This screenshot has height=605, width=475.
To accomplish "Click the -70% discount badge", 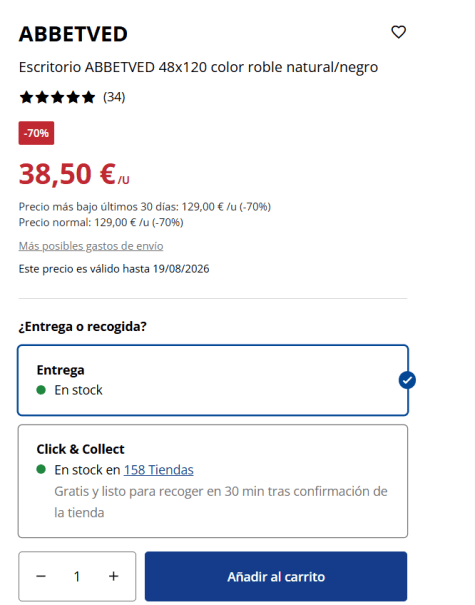I will point(36,133).
